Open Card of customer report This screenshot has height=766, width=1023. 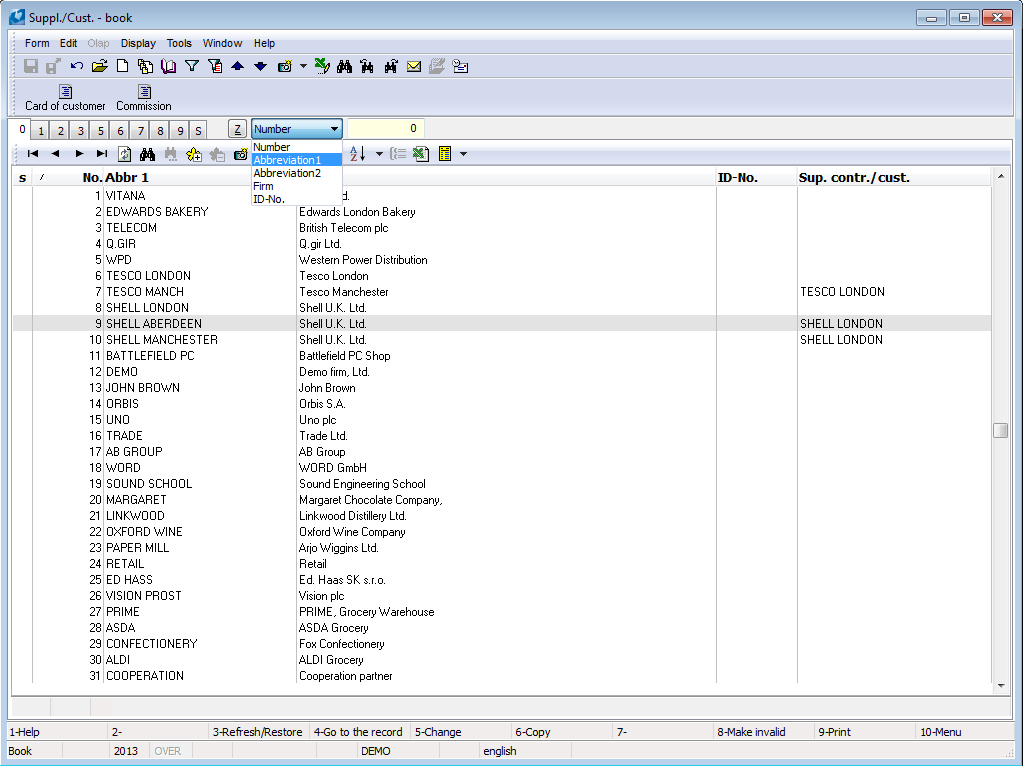click(65, 98)
